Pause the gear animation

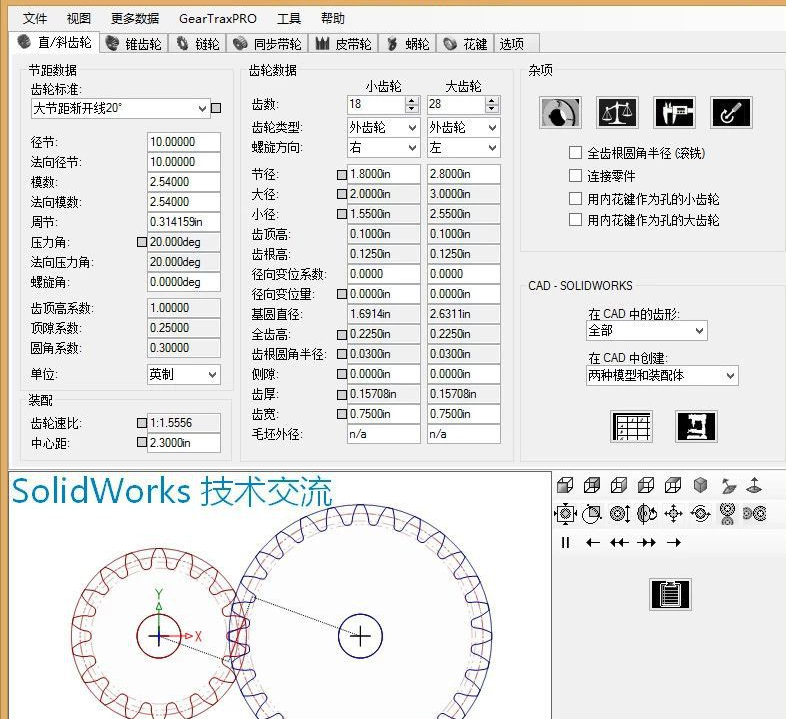click(x=565, y=542)
